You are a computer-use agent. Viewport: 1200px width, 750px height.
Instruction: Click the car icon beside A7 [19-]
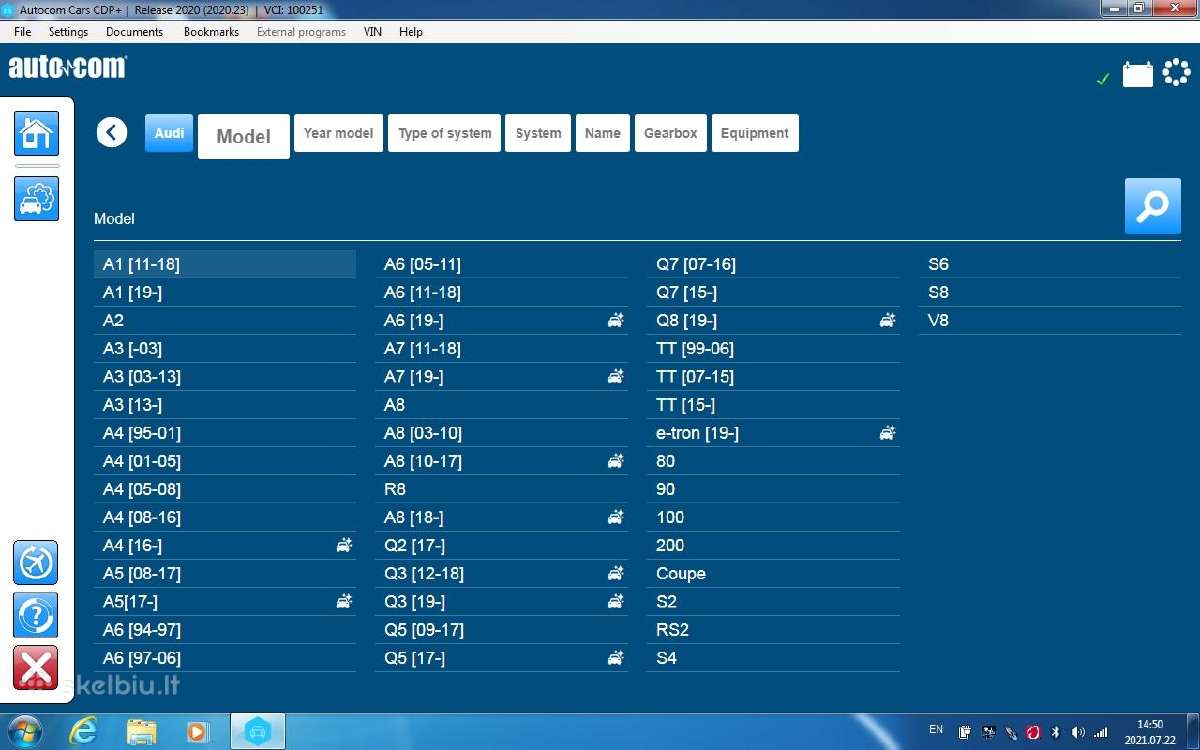(x=615, y=376)
